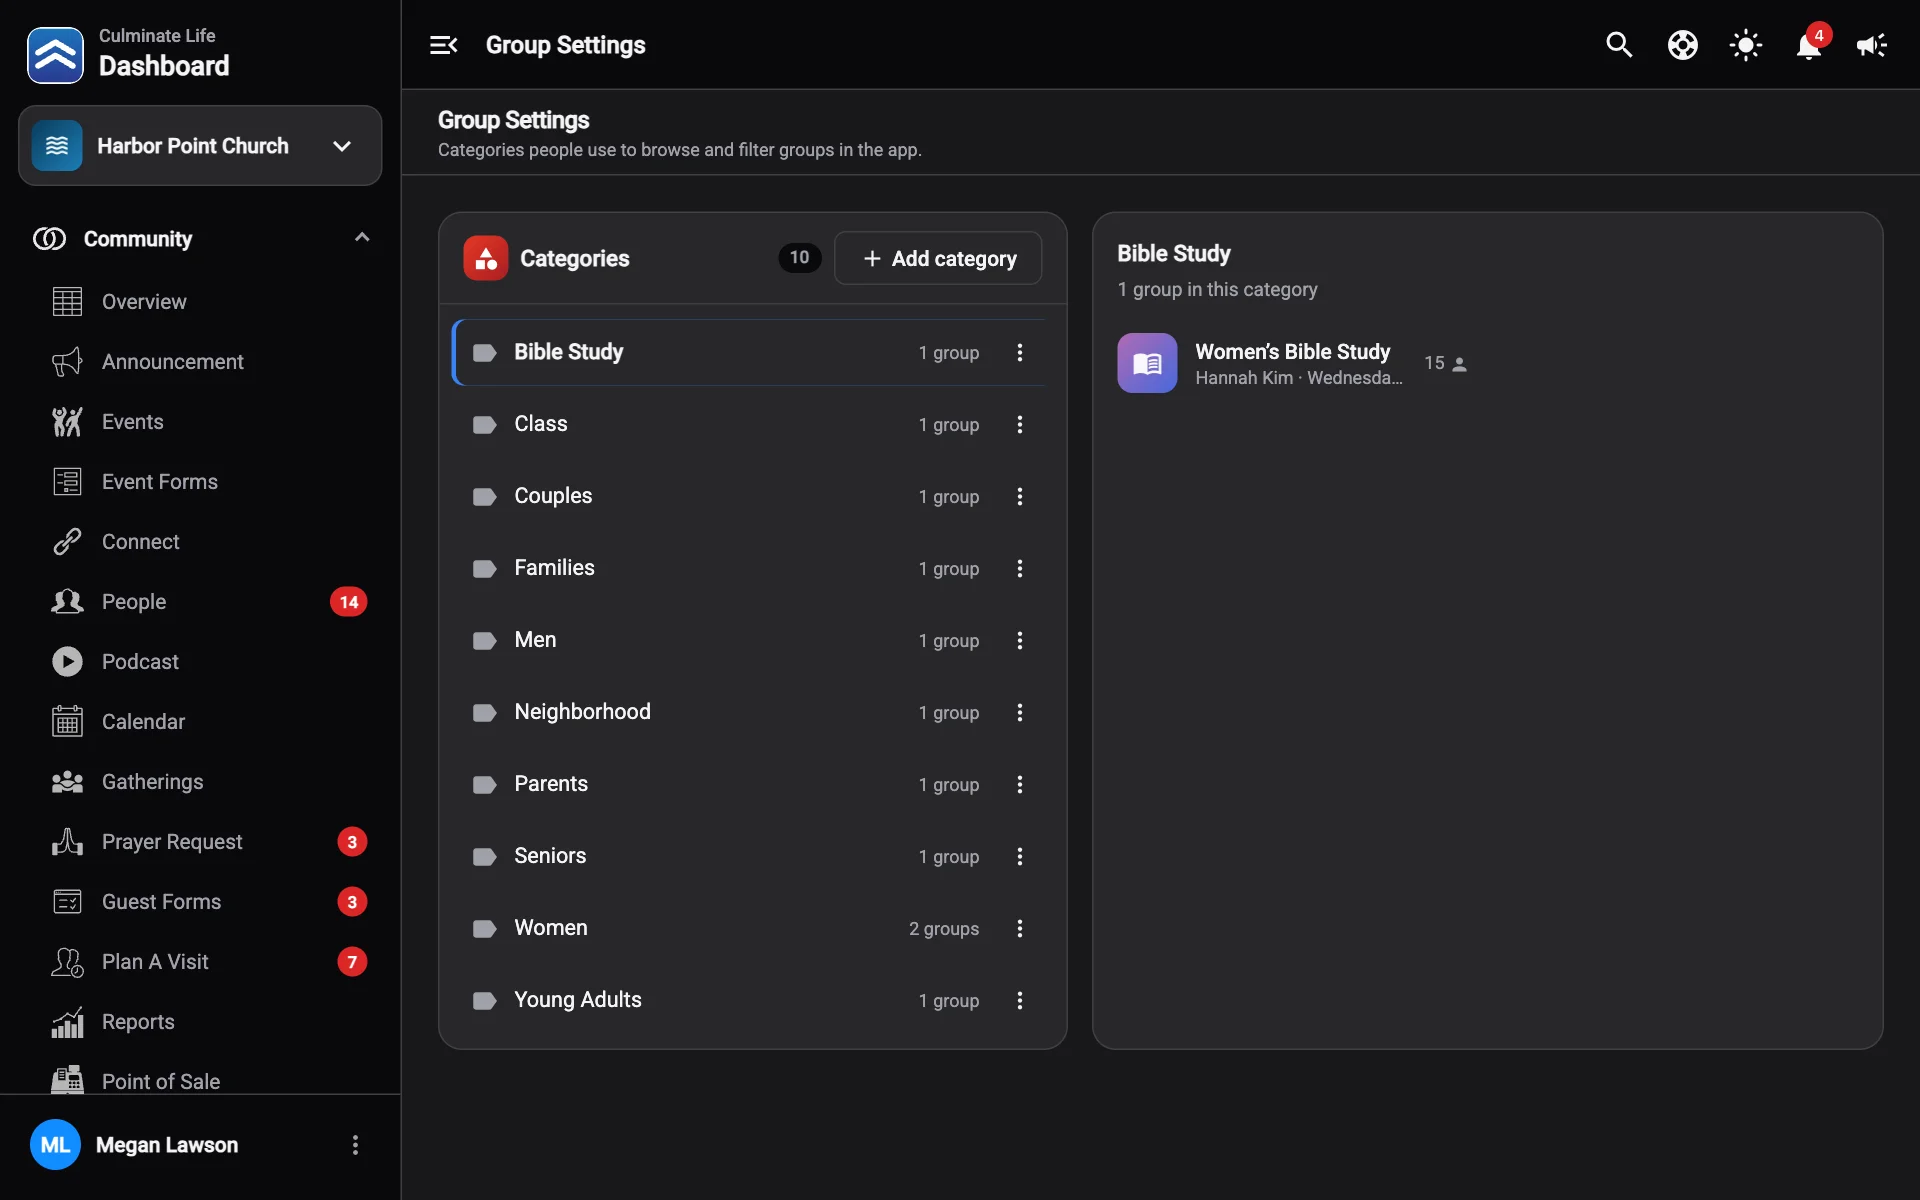Select the Parents category
The width and height of the screenshot is (1920, 1200).
(x=750, y=784)
